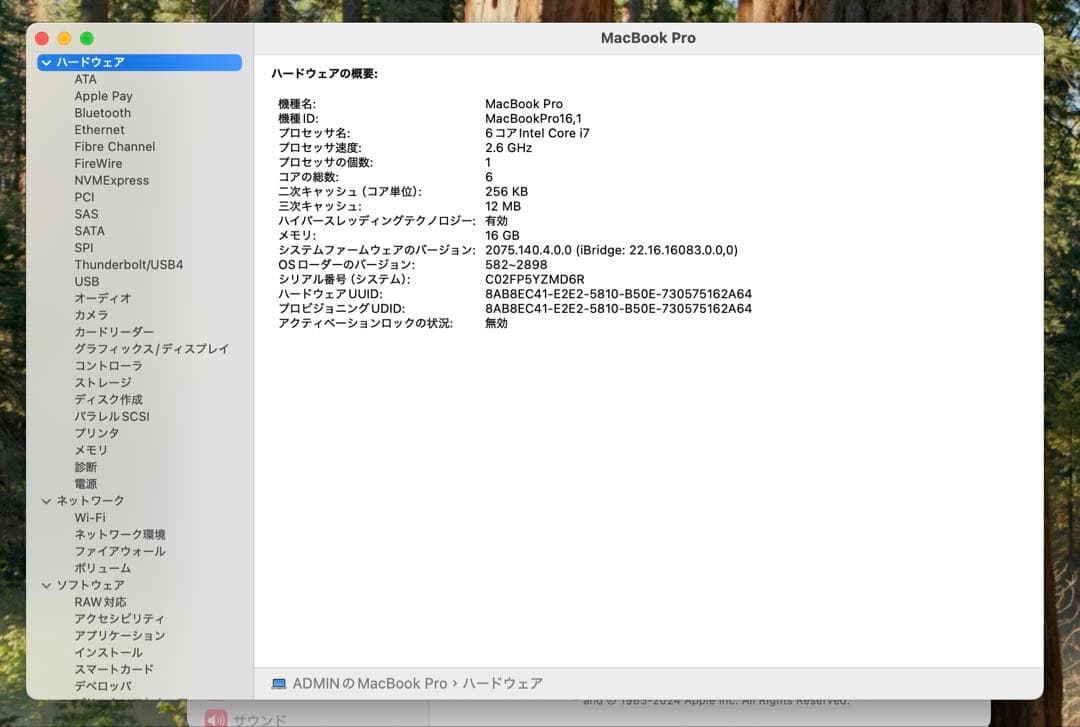
Task: Select Bluetooth in the sidebar
Action: click(x=103, y=112)
